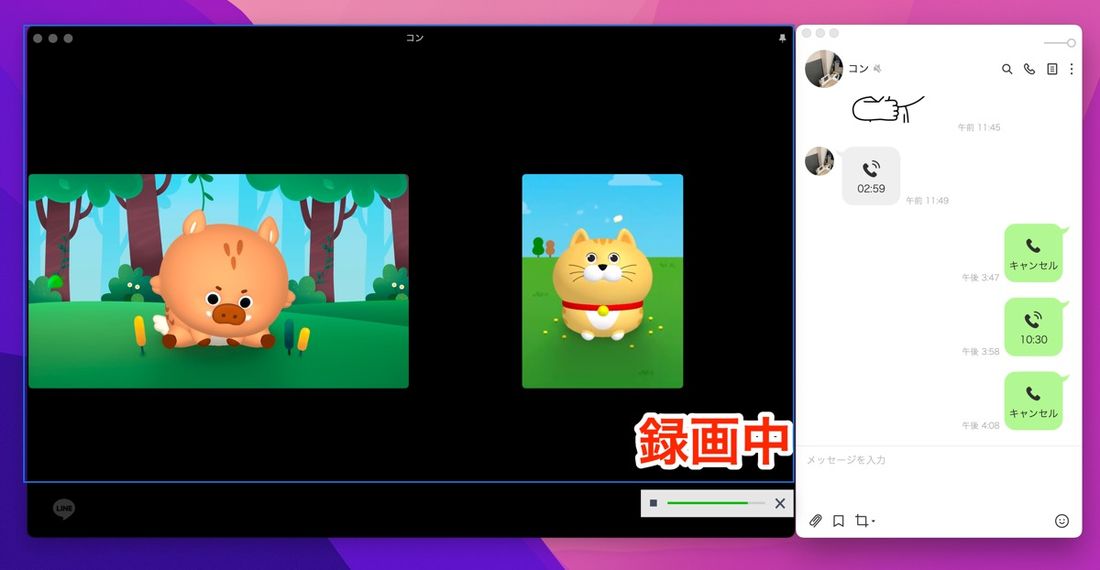Open the three-dot more menu in the chat
Screen dimensions: 1100x570
click(1071, 69)
